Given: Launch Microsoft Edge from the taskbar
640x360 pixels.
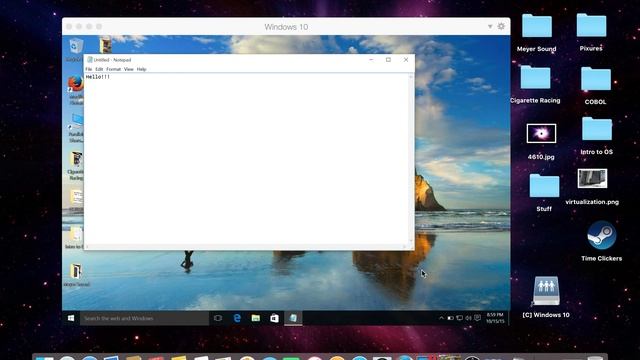Looking at the screenshot, I should pyautogui.click(x=237, y=318).
